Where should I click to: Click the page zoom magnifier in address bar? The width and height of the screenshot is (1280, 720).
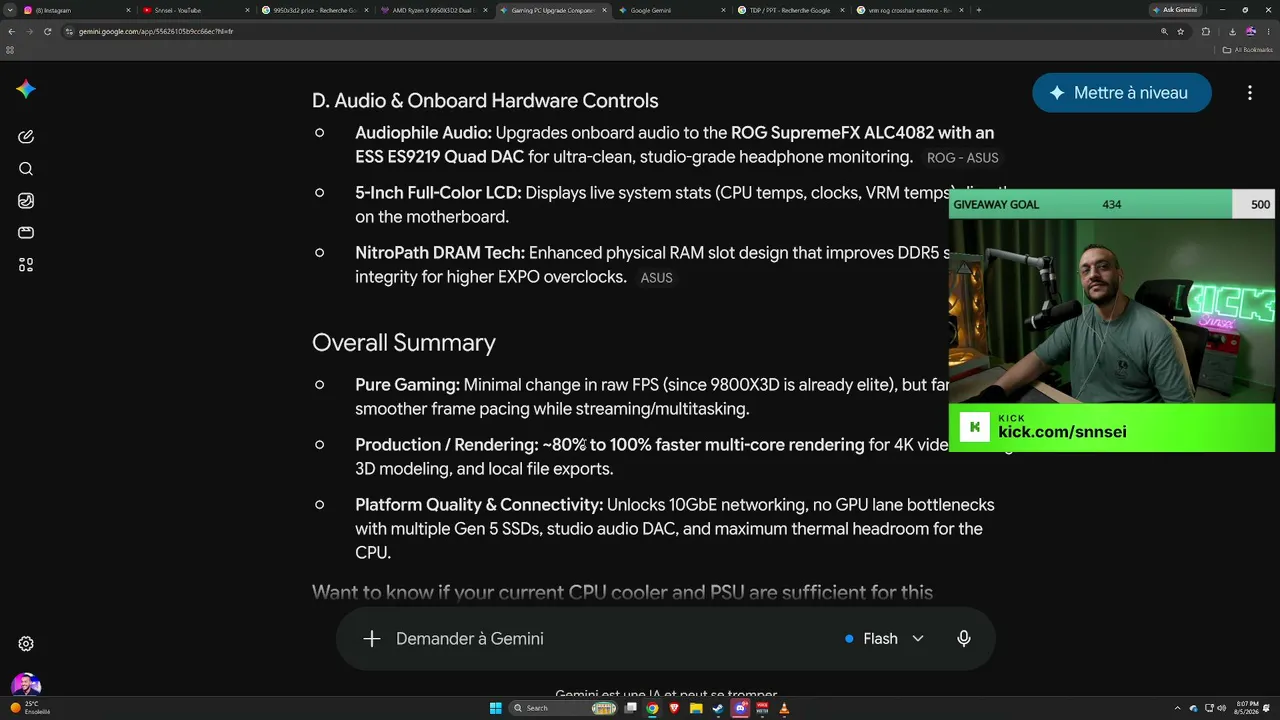click(1164, 31)
